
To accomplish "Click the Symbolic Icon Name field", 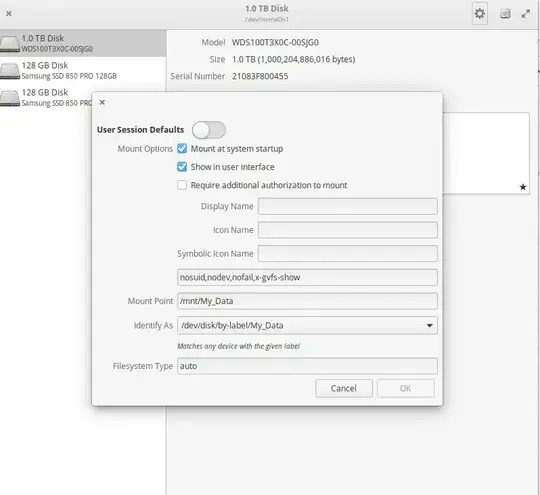I will coord(347,254).
